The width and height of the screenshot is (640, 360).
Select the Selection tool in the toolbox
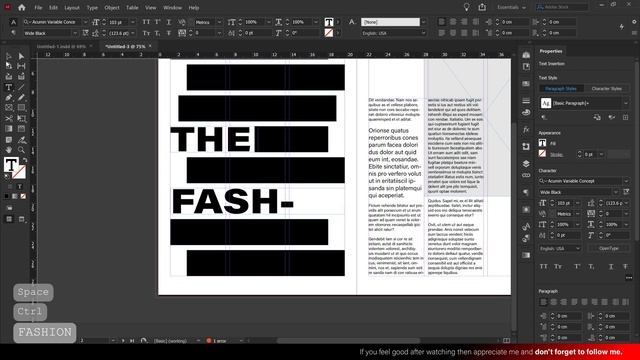point(9,56)
